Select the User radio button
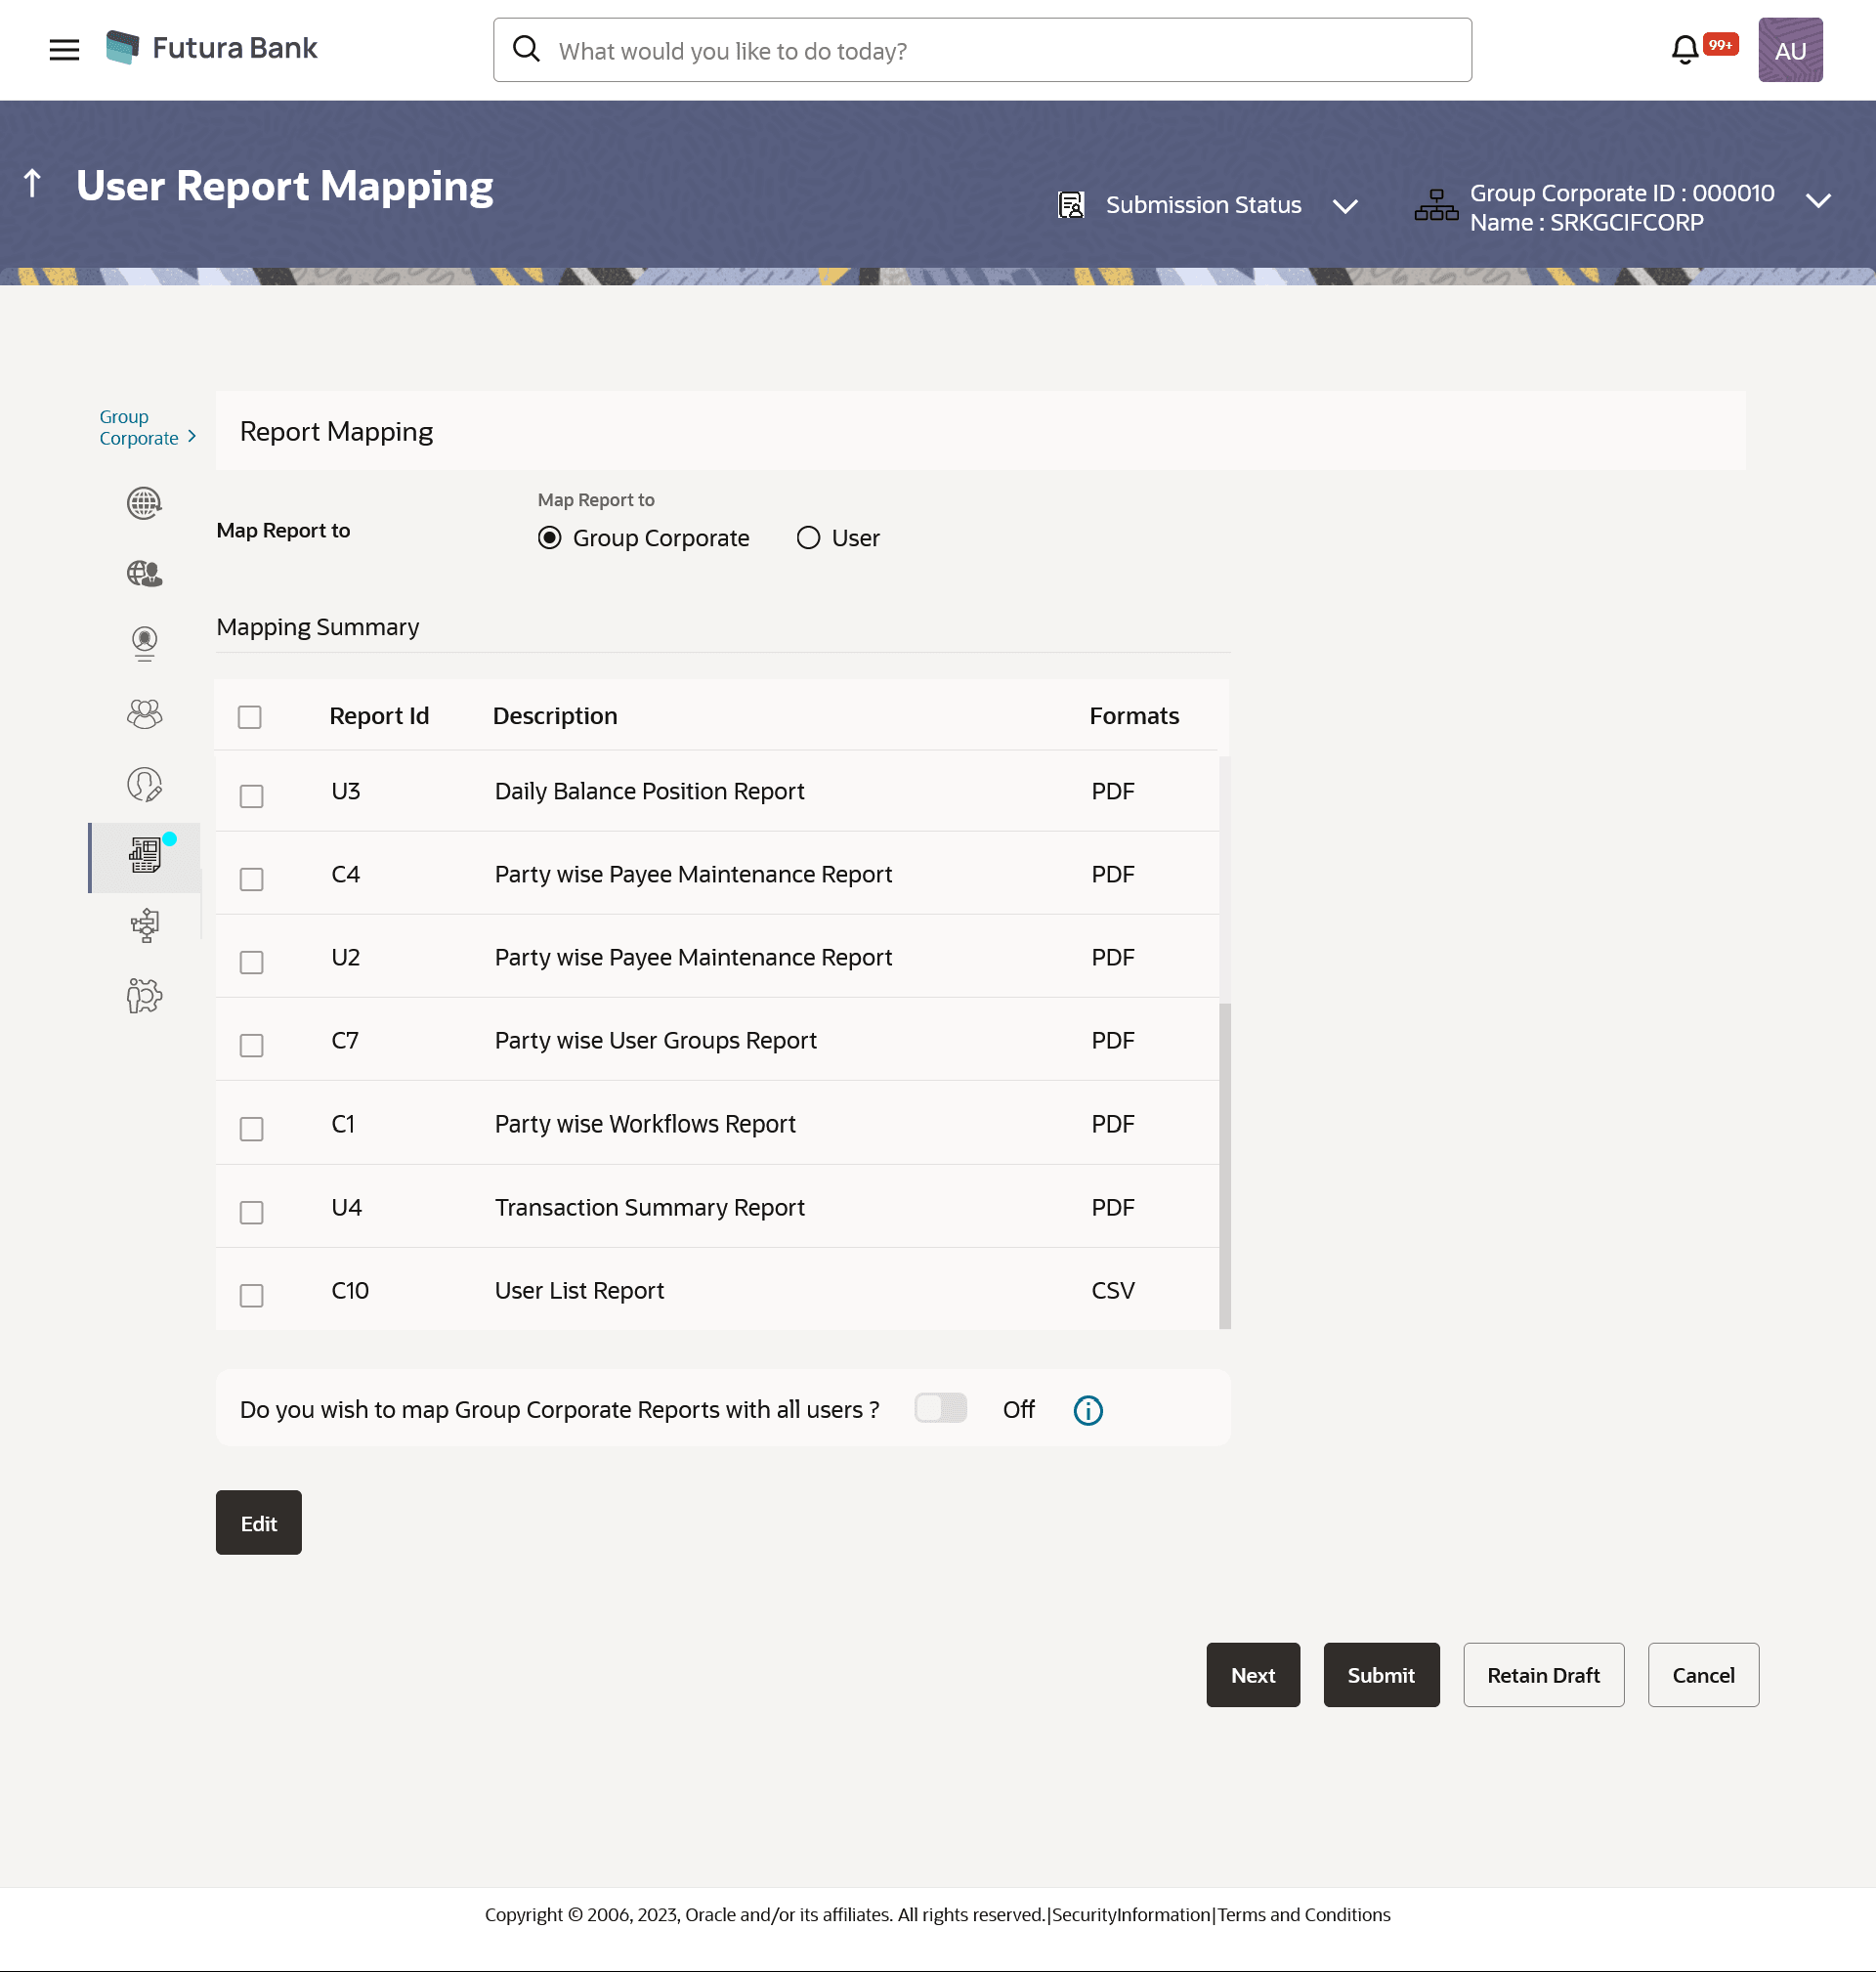 [x=807, y=538]
